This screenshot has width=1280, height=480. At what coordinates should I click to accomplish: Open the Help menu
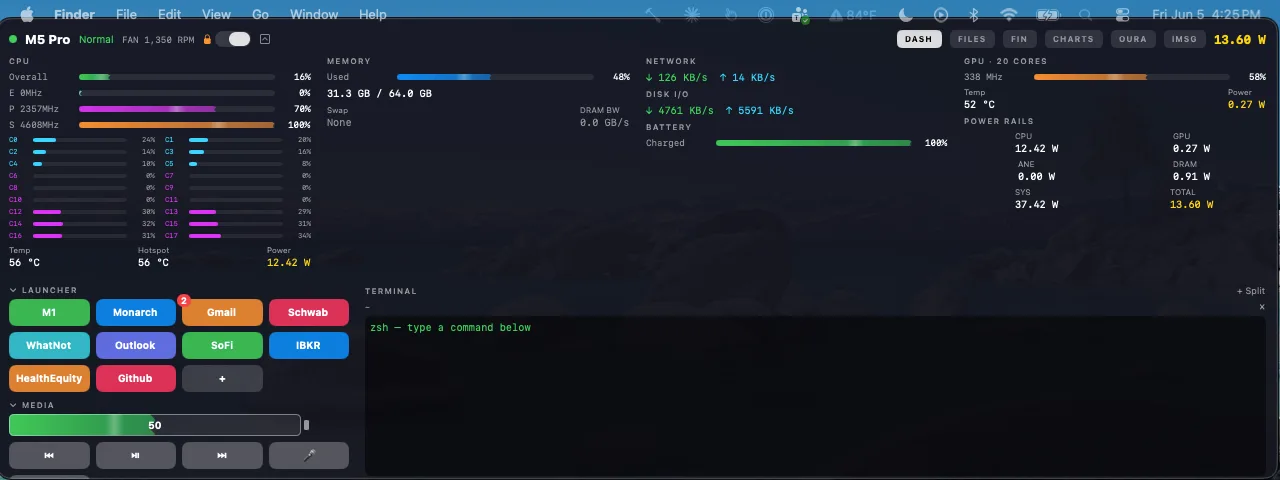coord(372,15)
